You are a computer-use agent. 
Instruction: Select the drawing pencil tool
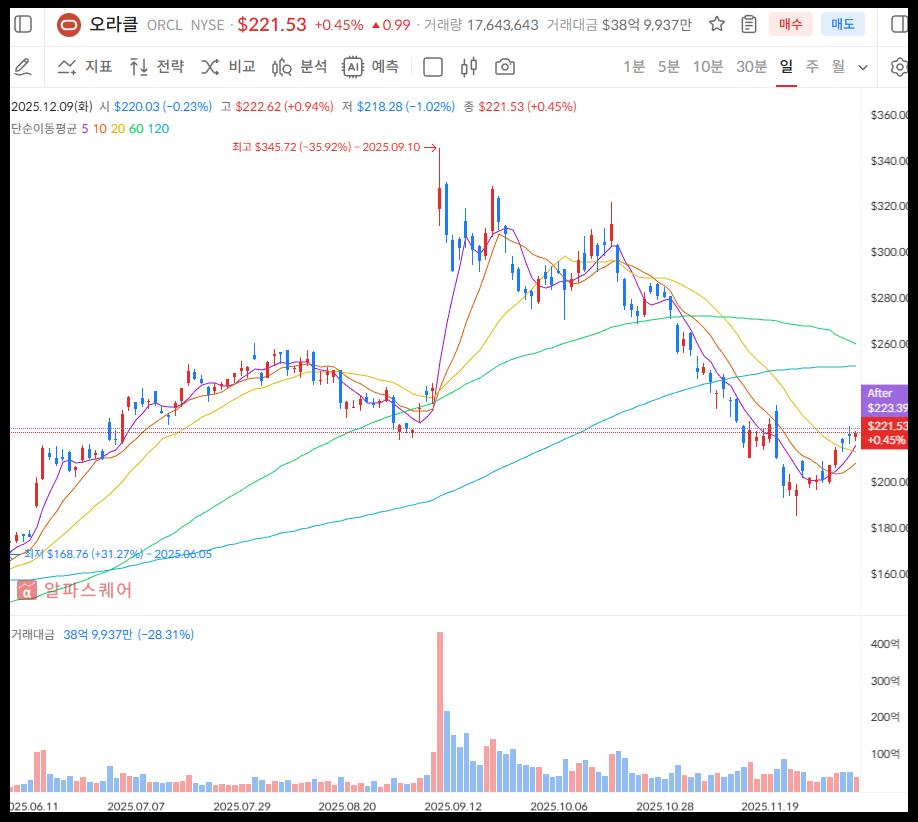[x=22, y=67]
